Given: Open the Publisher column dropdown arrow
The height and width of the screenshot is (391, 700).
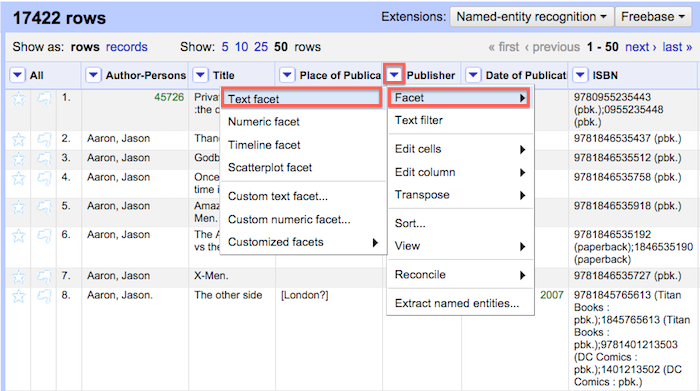Looking at the screenshot, I should pyautogui.click(x=394, y=75).
